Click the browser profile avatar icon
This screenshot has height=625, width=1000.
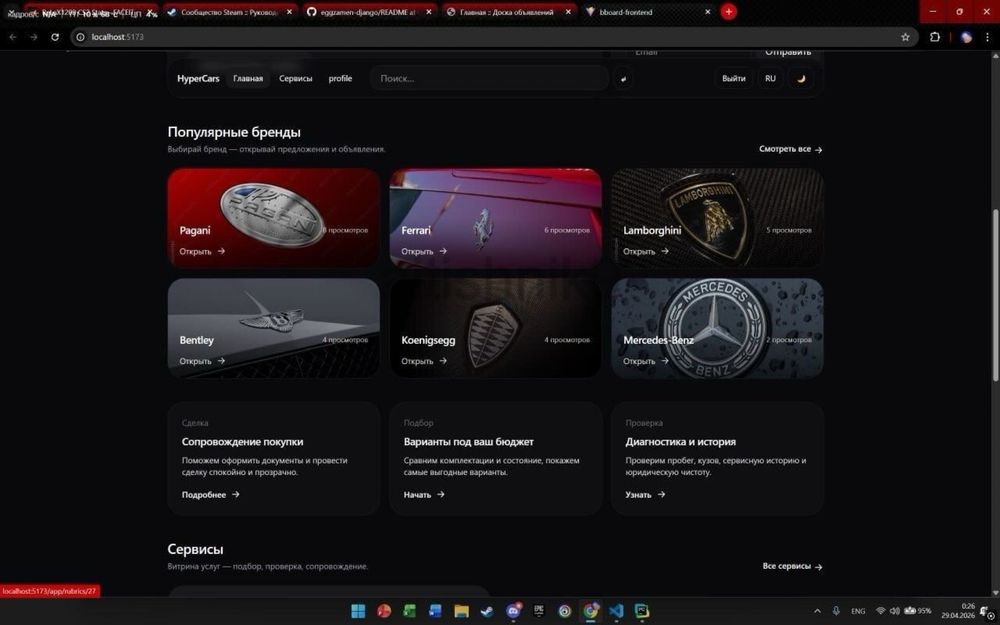[966, 37]
